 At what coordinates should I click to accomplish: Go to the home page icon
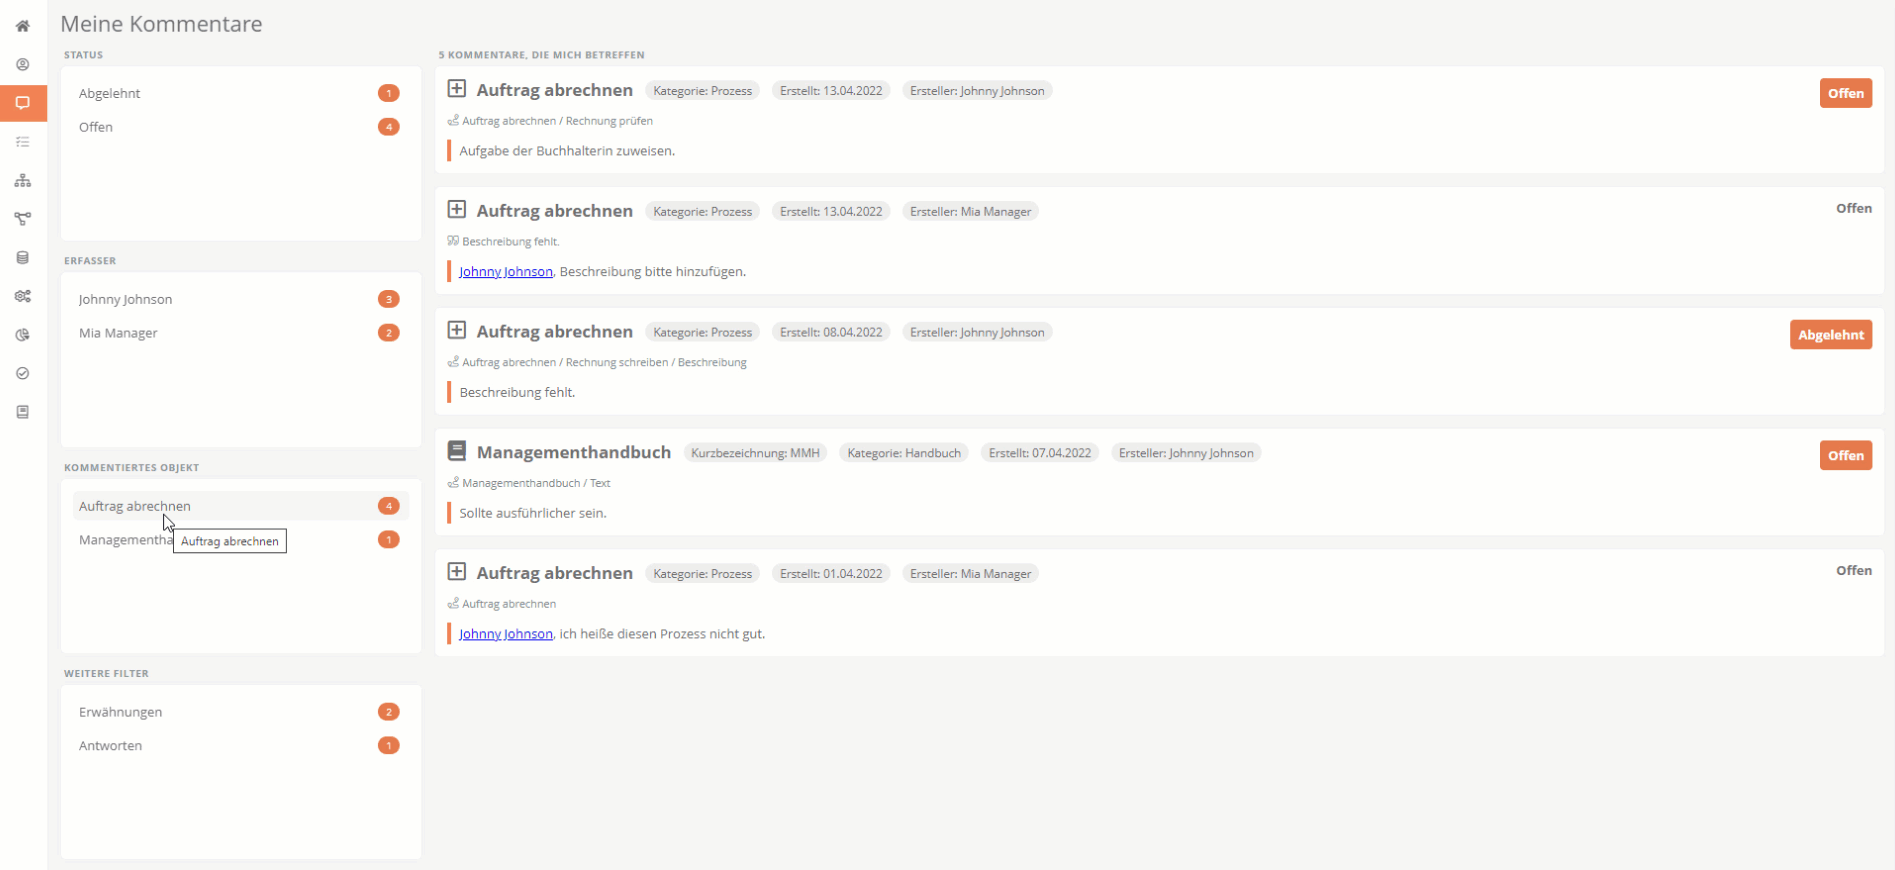tap(23, 26)
